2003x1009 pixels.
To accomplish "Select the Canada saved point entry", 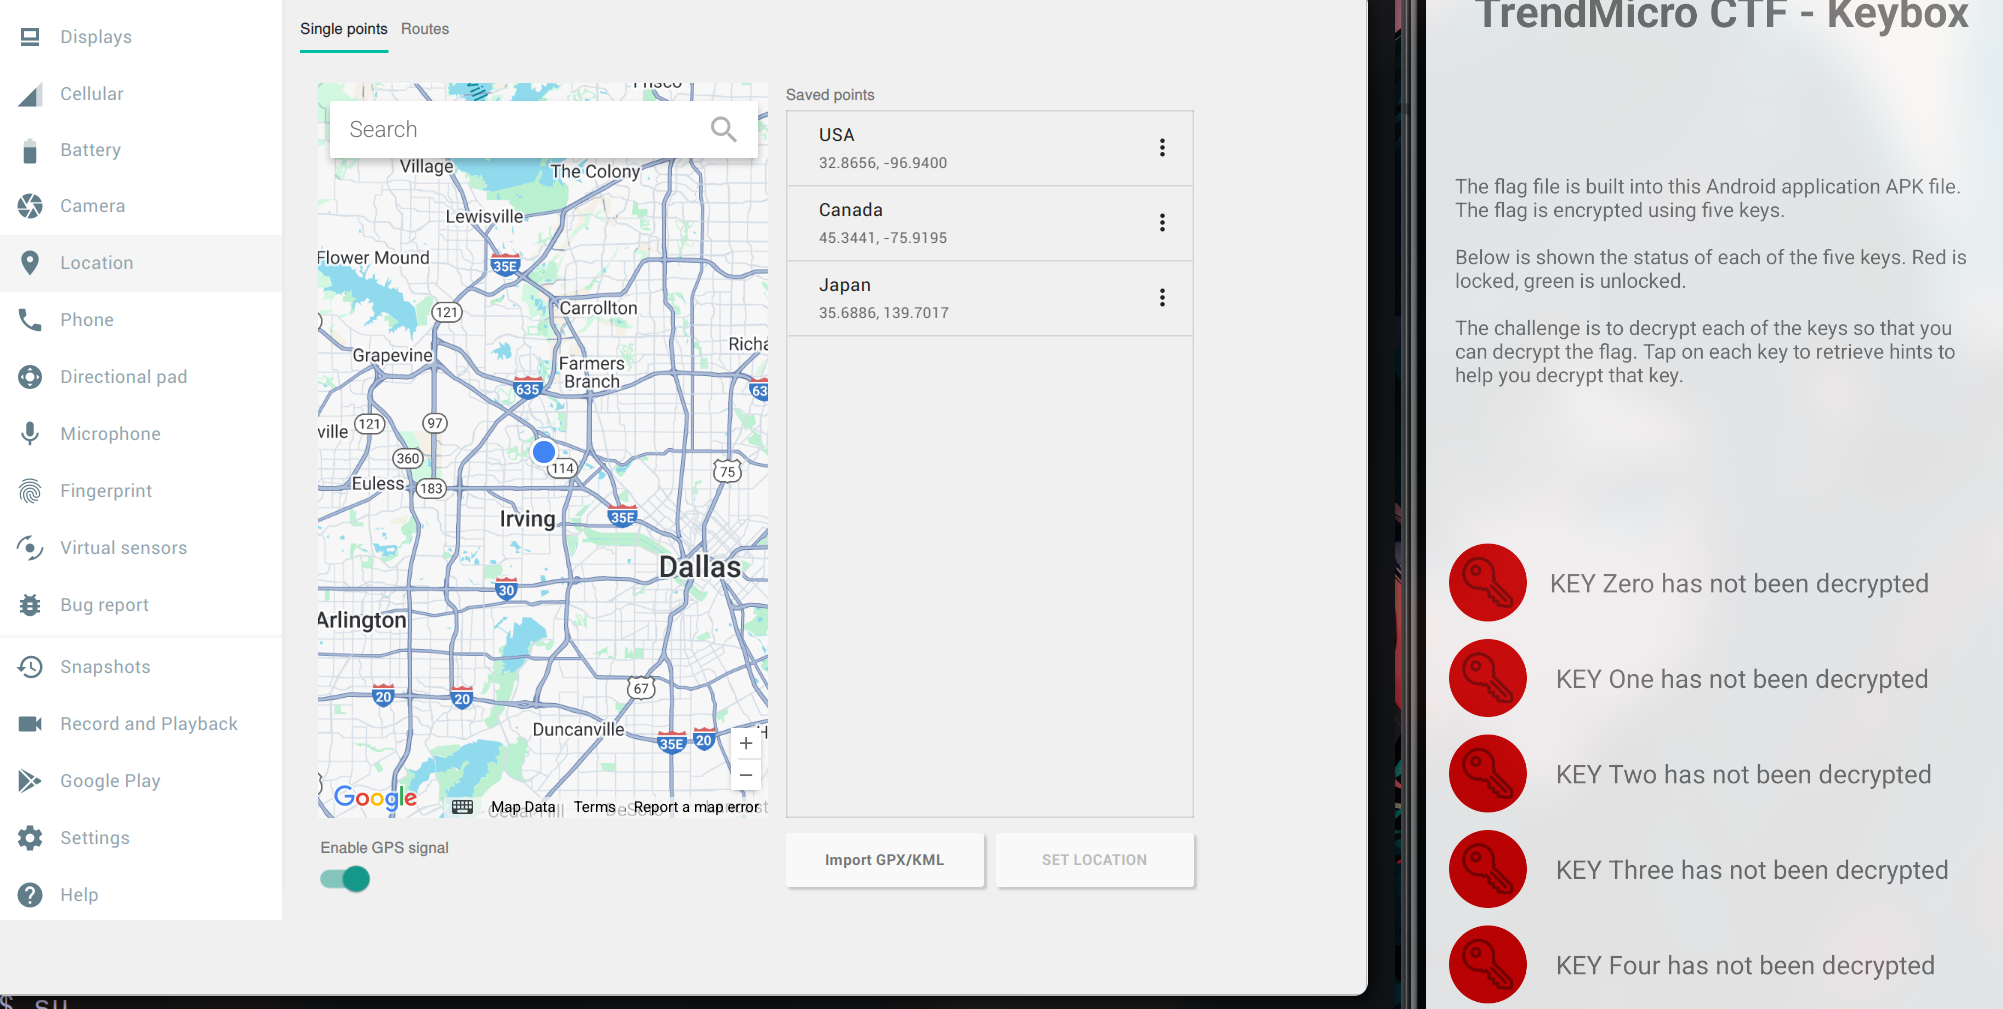I will point(990,223).
